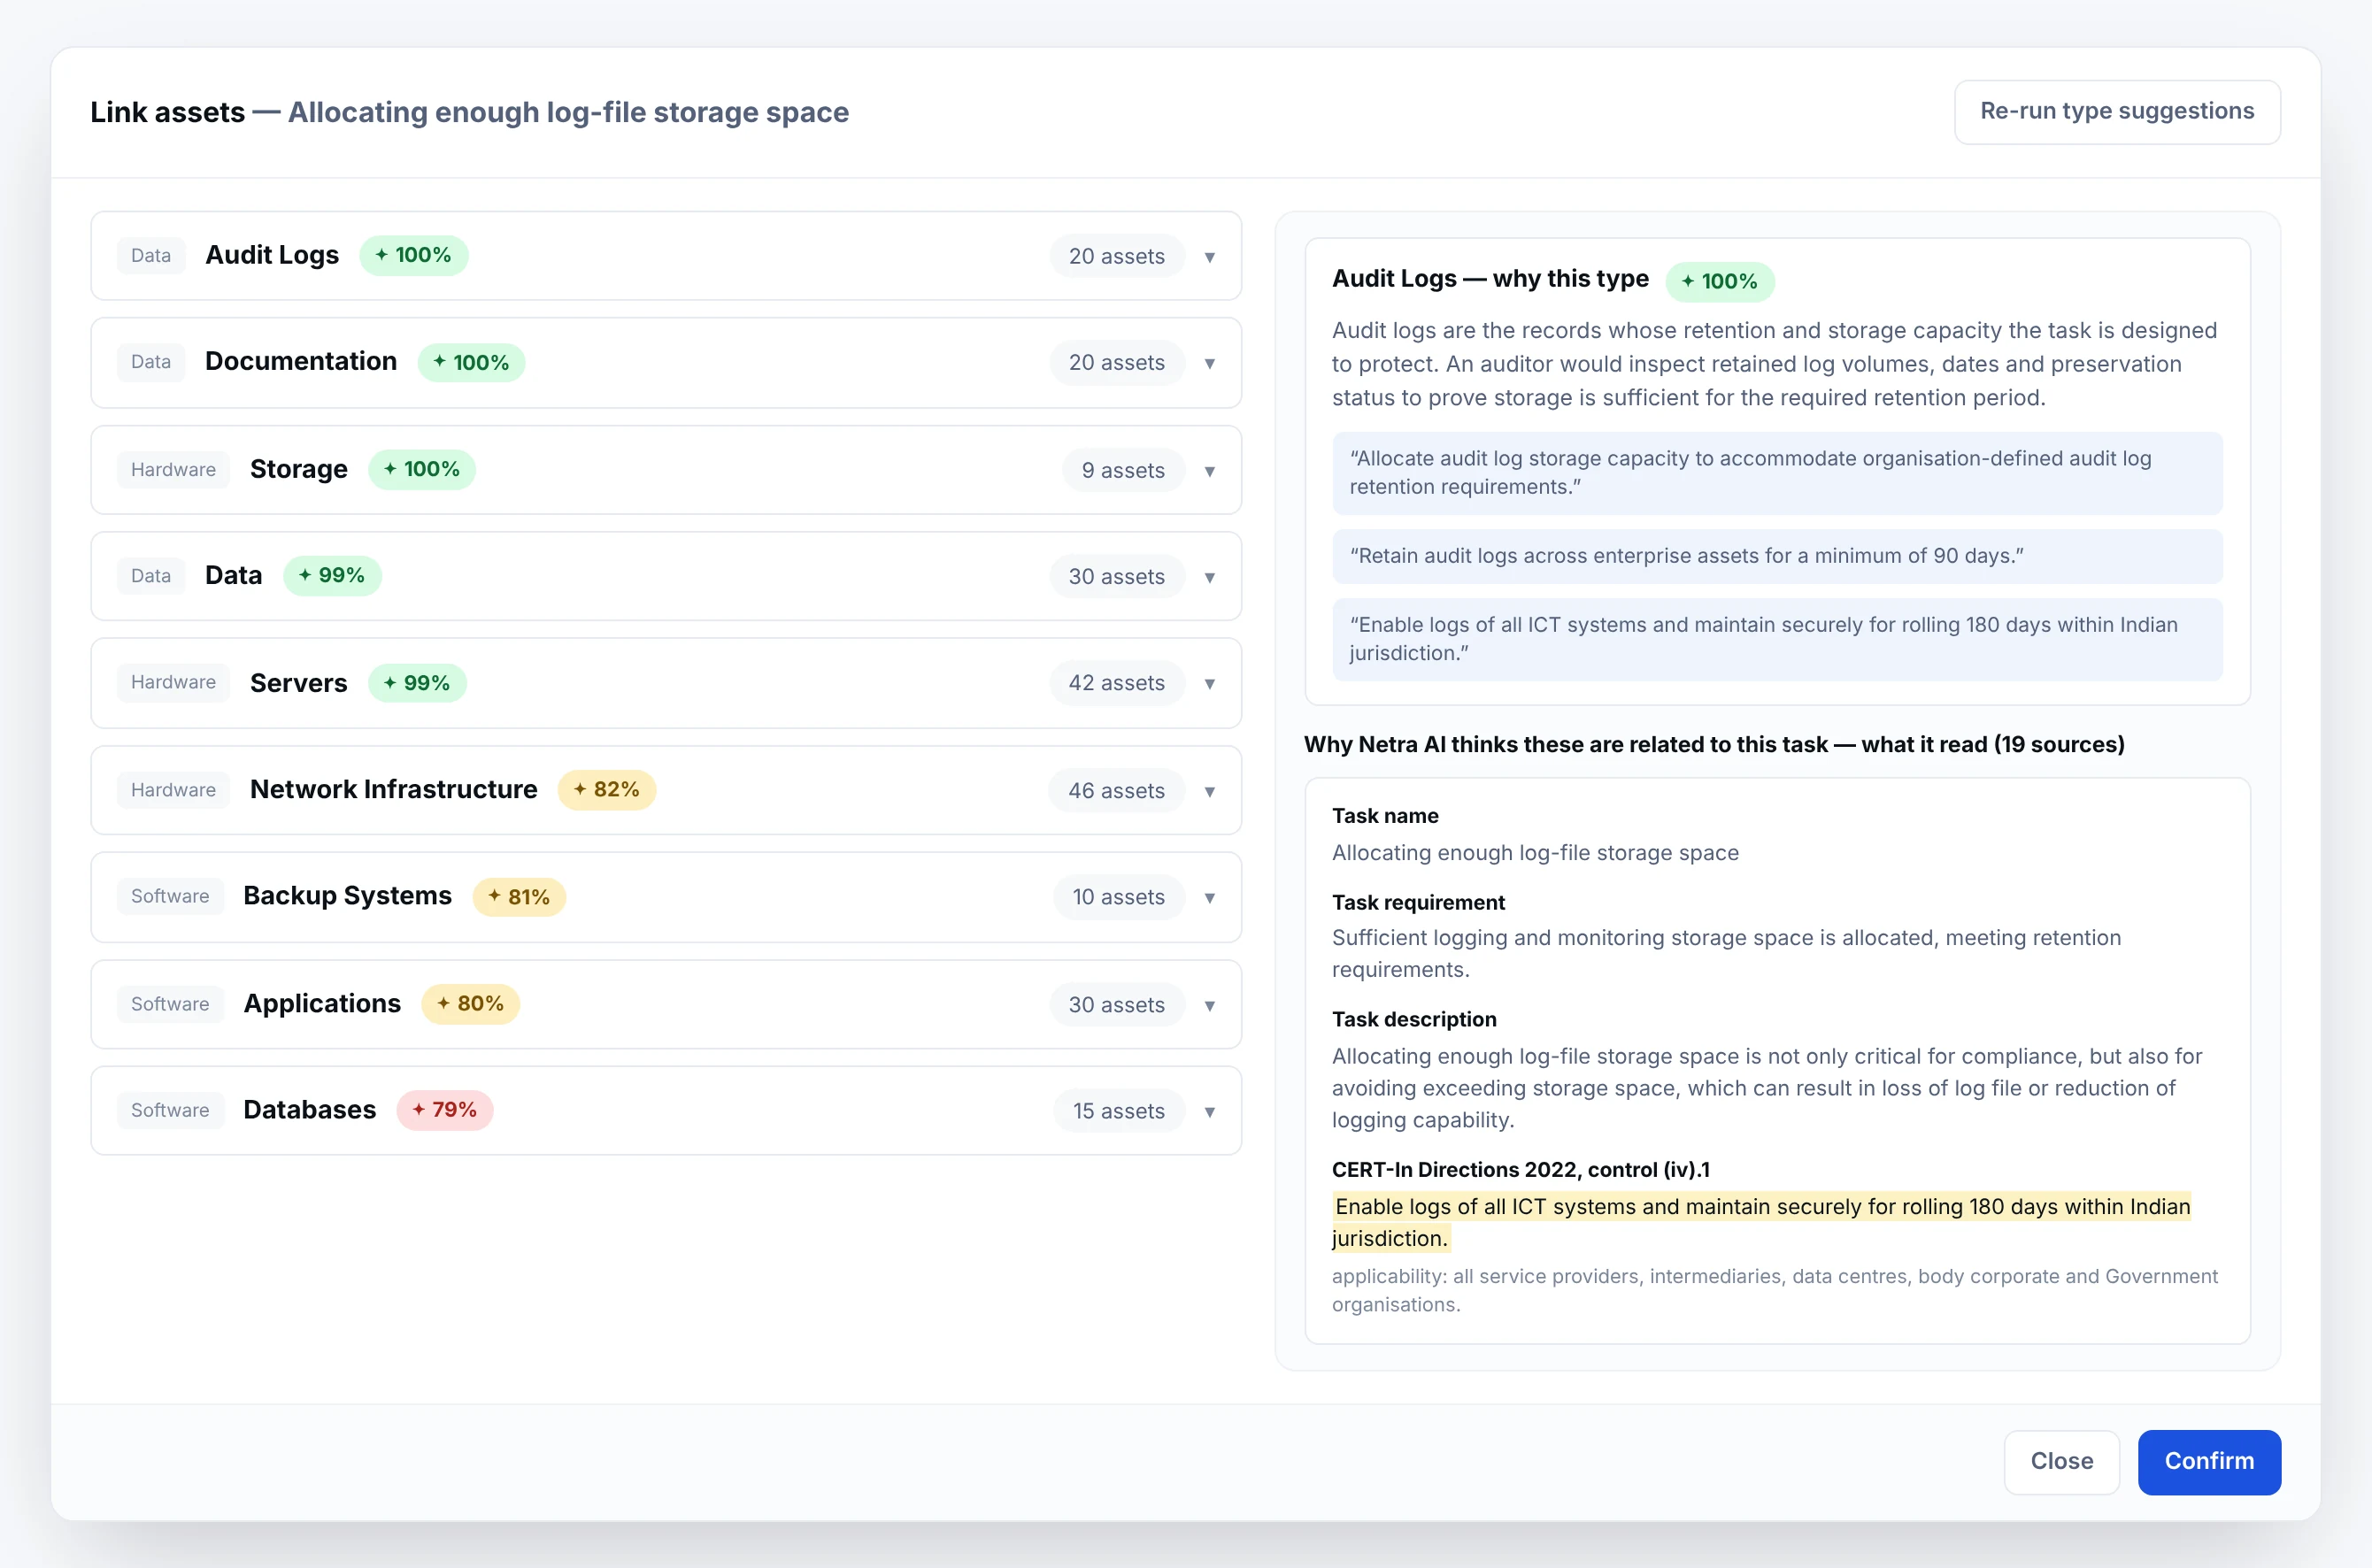
Task: Click the Storage 100% confidence badge
Action: coord(421,469)
